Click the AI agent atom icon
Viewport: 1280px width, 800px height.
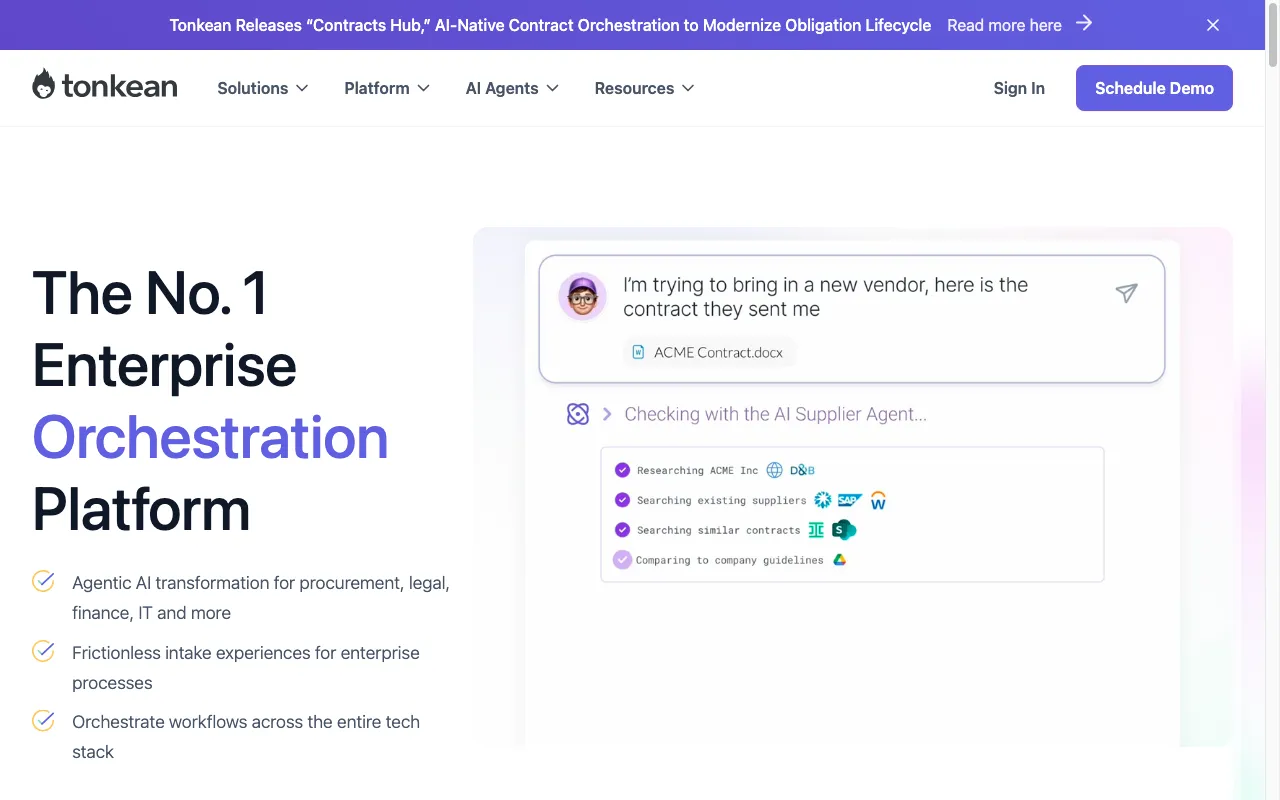(x=578, y=414)
